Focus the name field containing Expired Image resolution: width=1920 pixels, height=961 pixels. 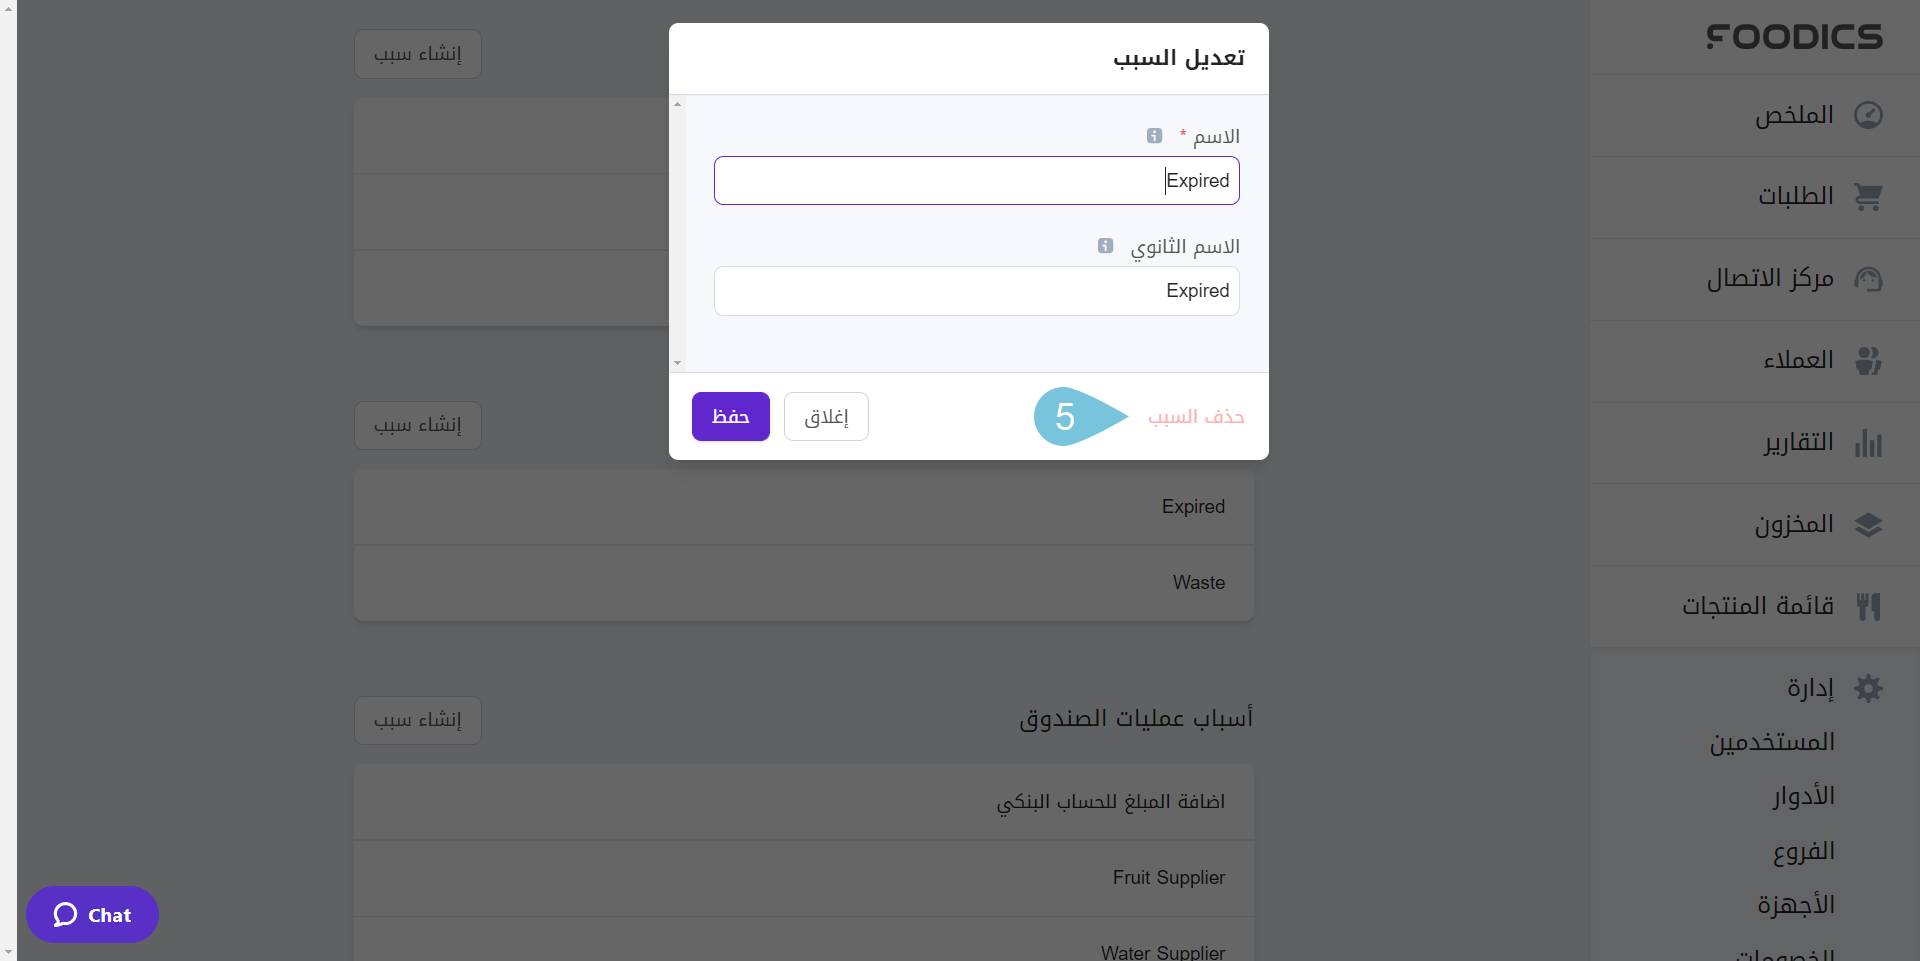[x=976, y=181]
